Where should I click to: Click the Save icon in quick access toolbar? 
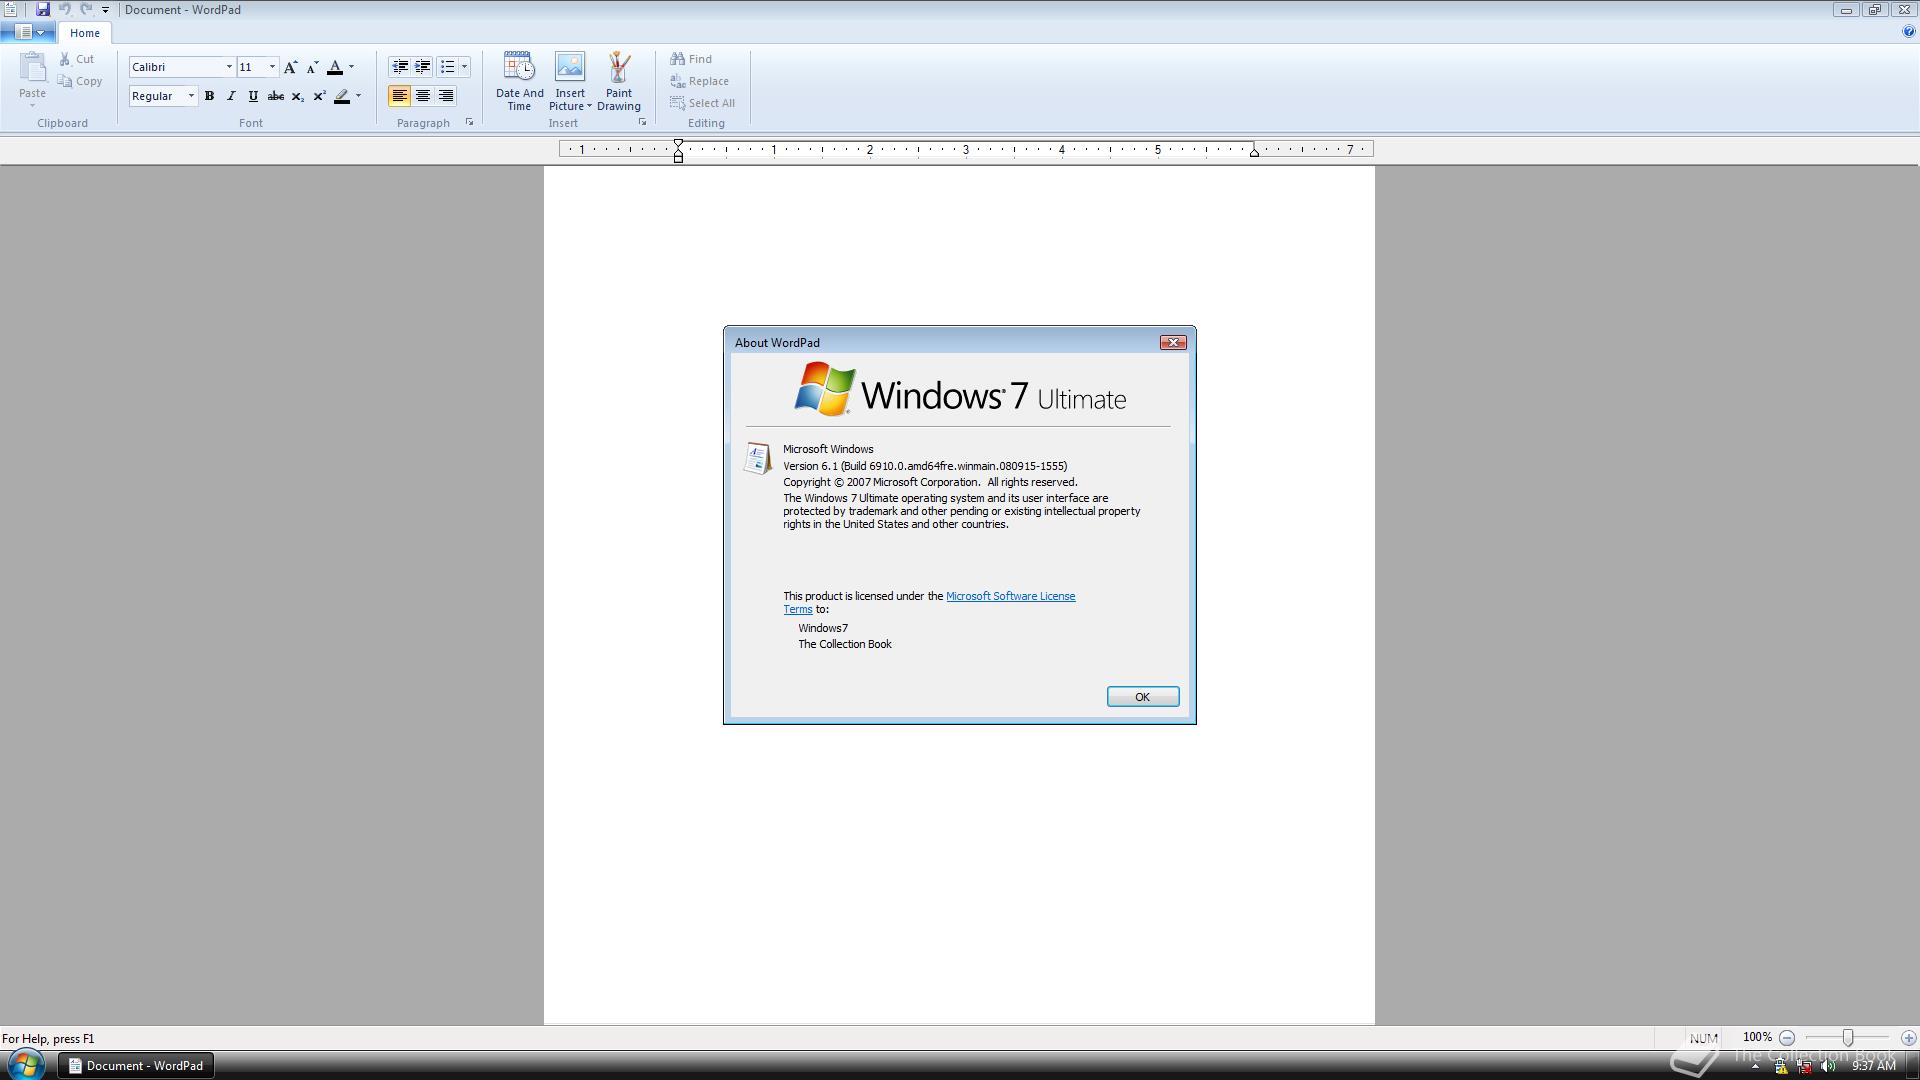43,9
